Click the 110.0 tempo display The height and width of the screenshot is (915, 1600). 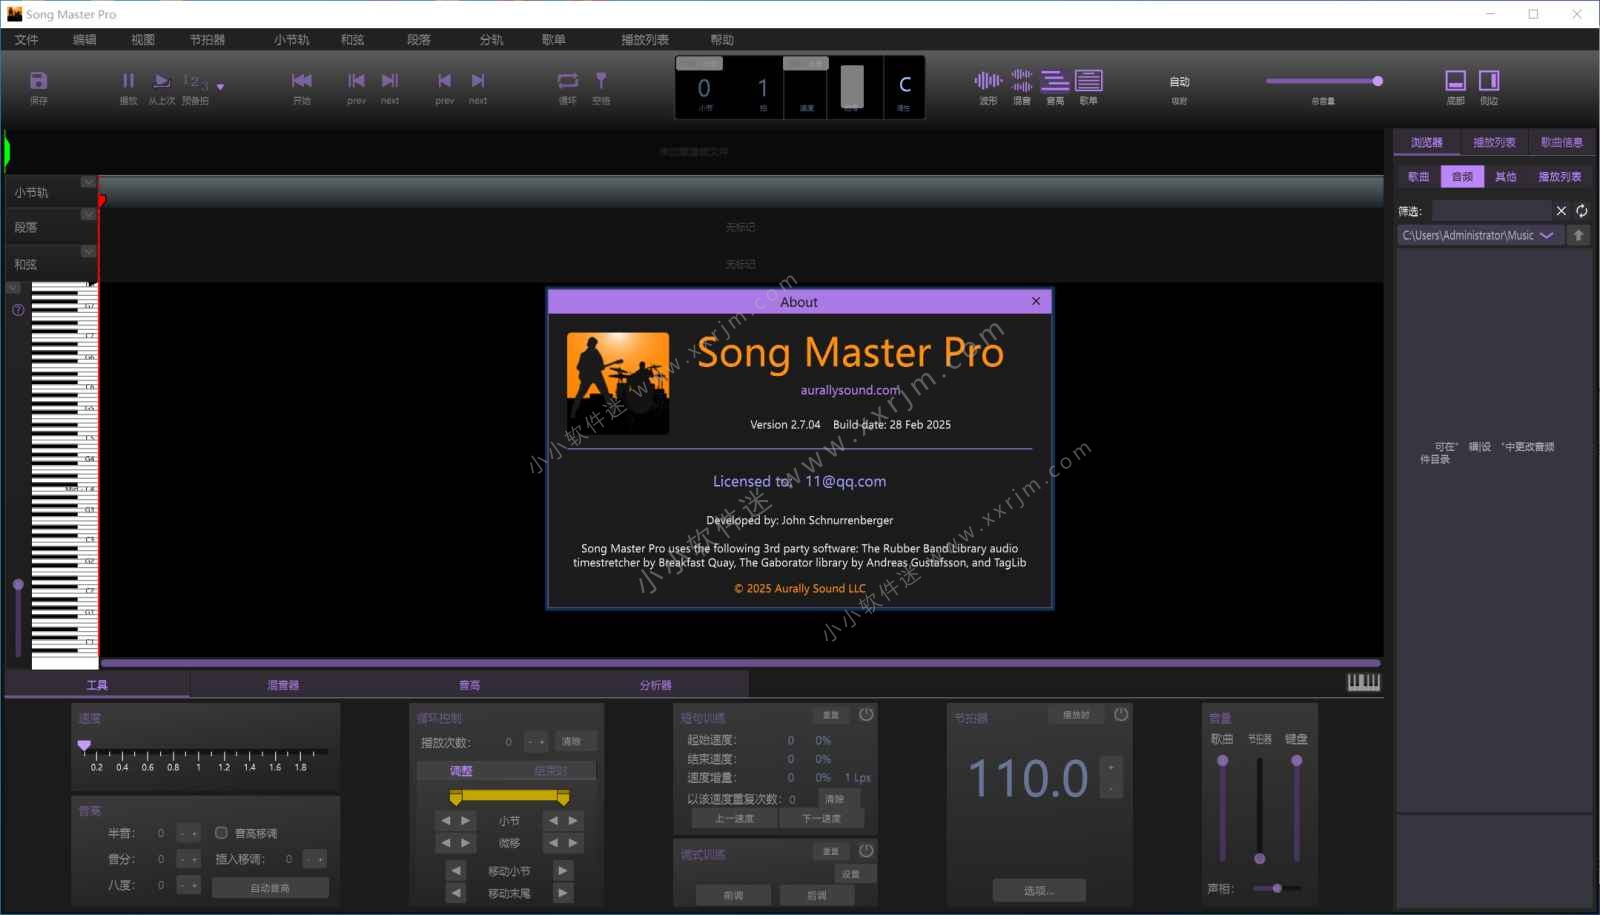pos(1029,779)
